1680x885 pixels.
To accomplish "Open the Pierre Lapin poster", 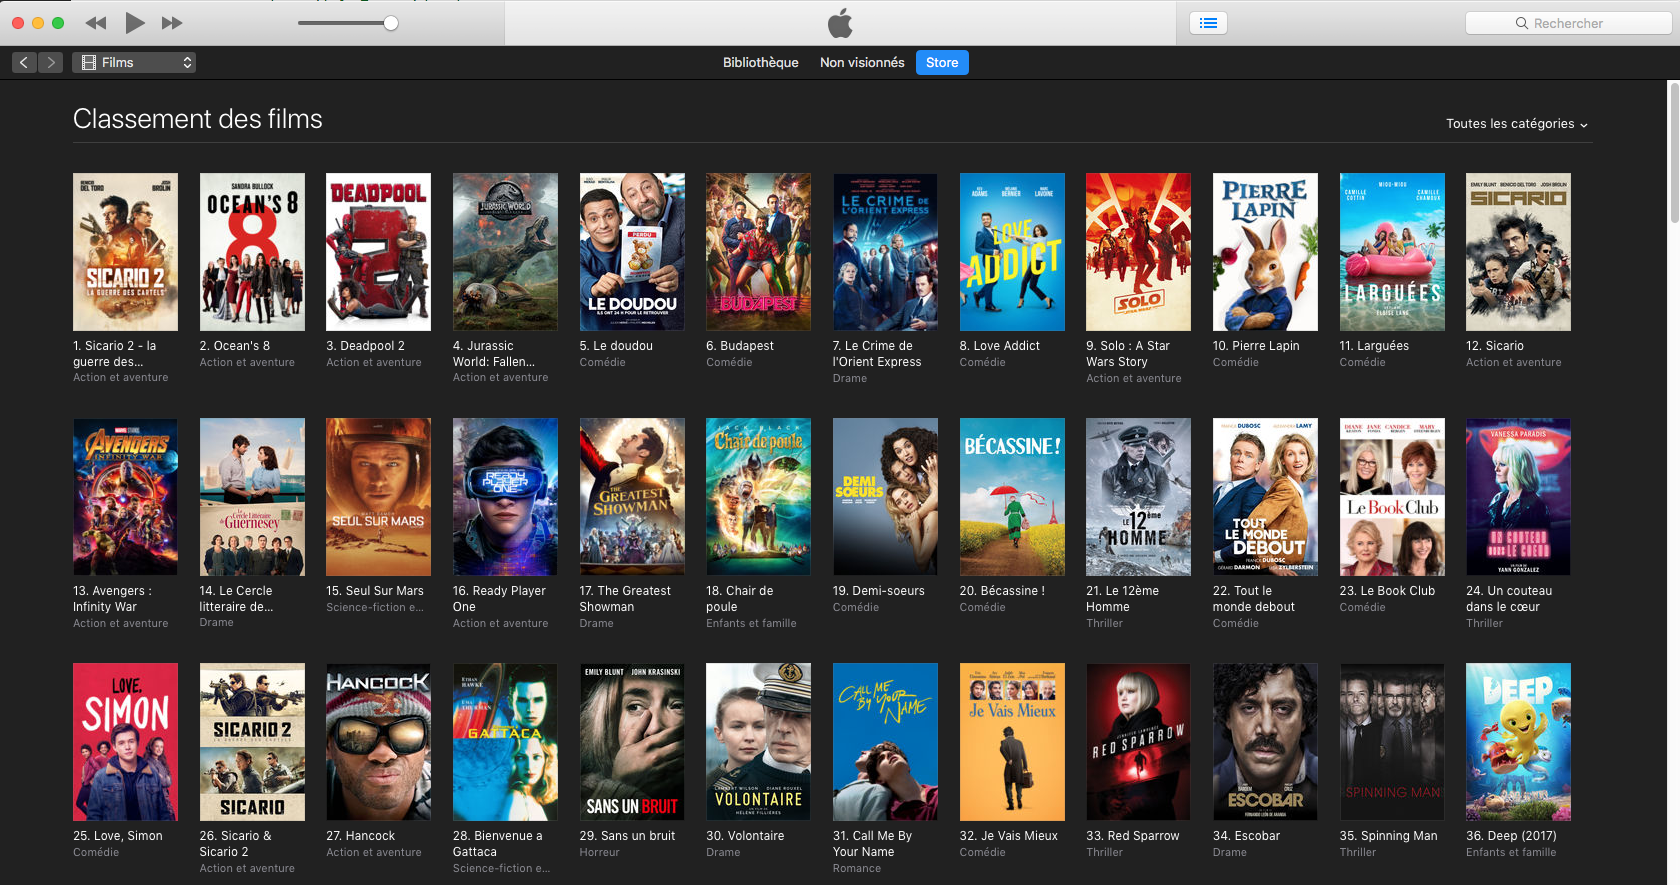I will [1265, 252].
